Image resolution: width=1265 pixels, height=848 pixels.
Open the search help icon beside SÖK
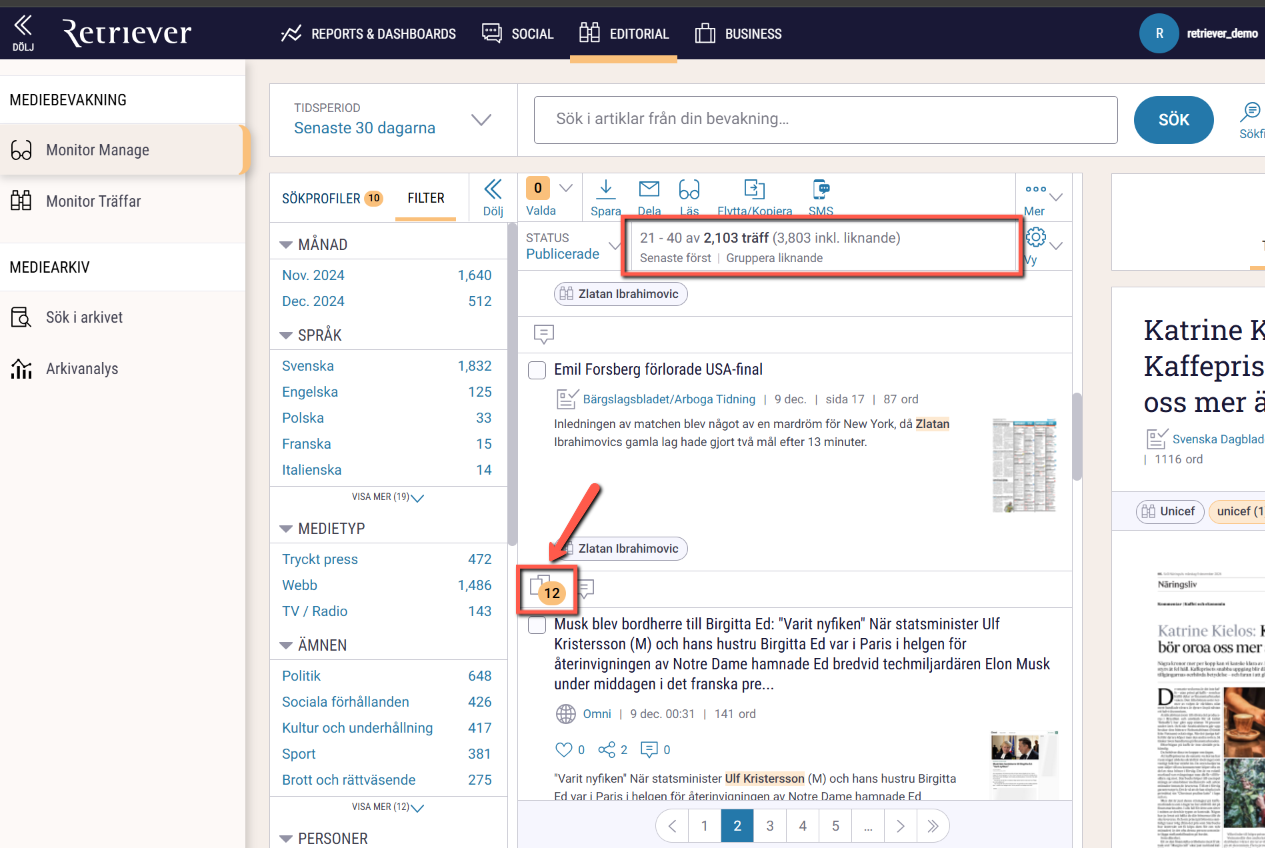tap(1250, 119)
